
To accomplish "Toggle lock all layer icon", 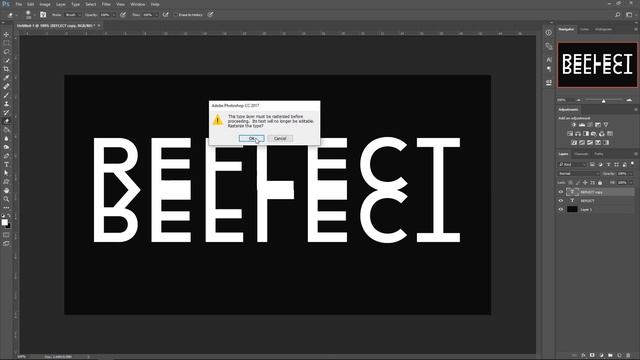I will click(600, 183).
